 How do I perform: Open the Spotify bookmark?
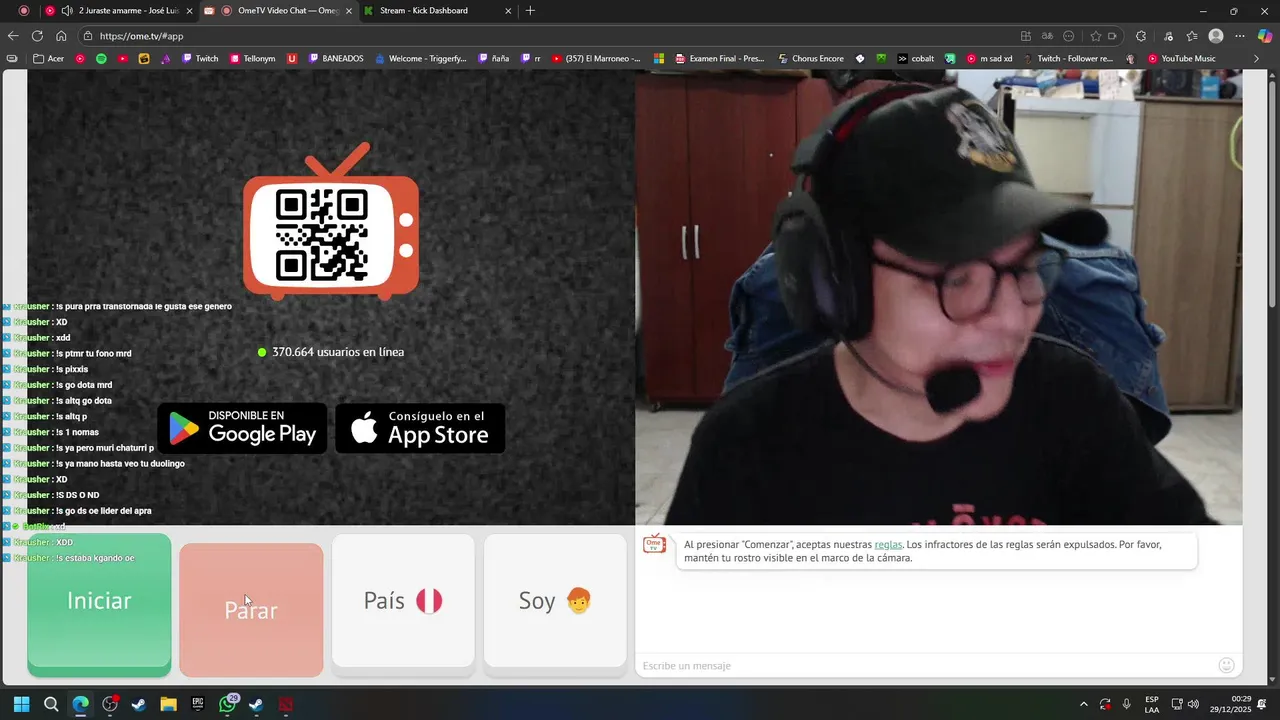pos(102,58)
